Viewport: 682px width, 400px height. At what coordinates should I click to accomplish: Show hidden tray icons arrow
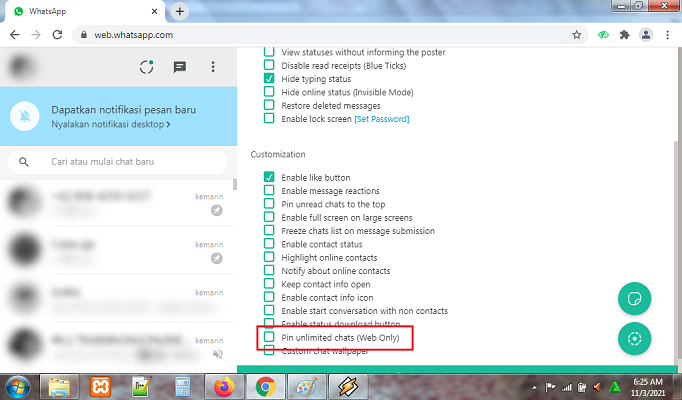[x=535, y=387]
